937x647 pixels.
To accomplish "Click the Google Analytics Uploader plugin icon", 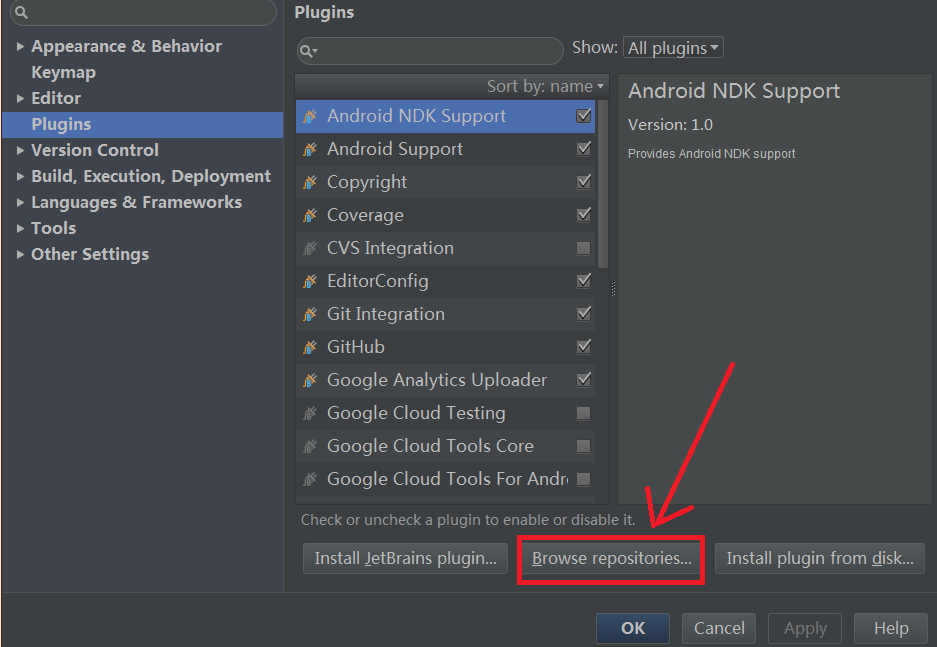I will pos(310,380).
